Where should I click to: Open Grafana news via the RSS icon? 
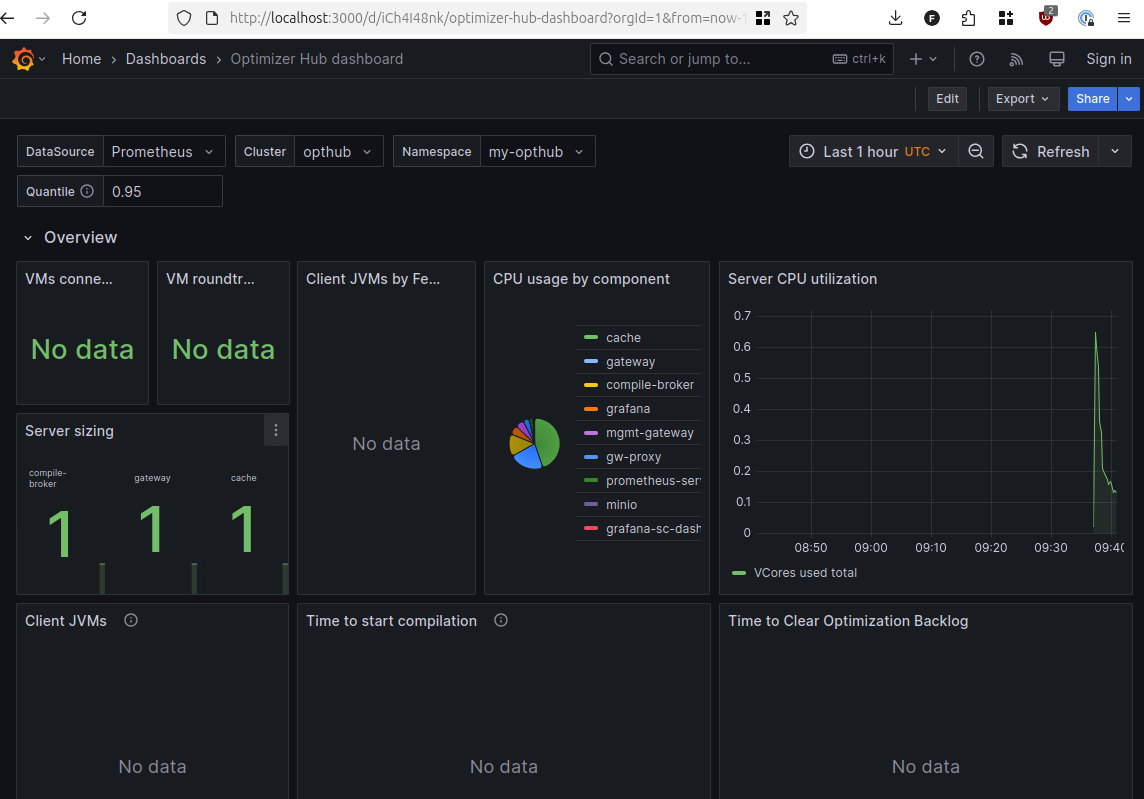click(x=1015, y=59)
